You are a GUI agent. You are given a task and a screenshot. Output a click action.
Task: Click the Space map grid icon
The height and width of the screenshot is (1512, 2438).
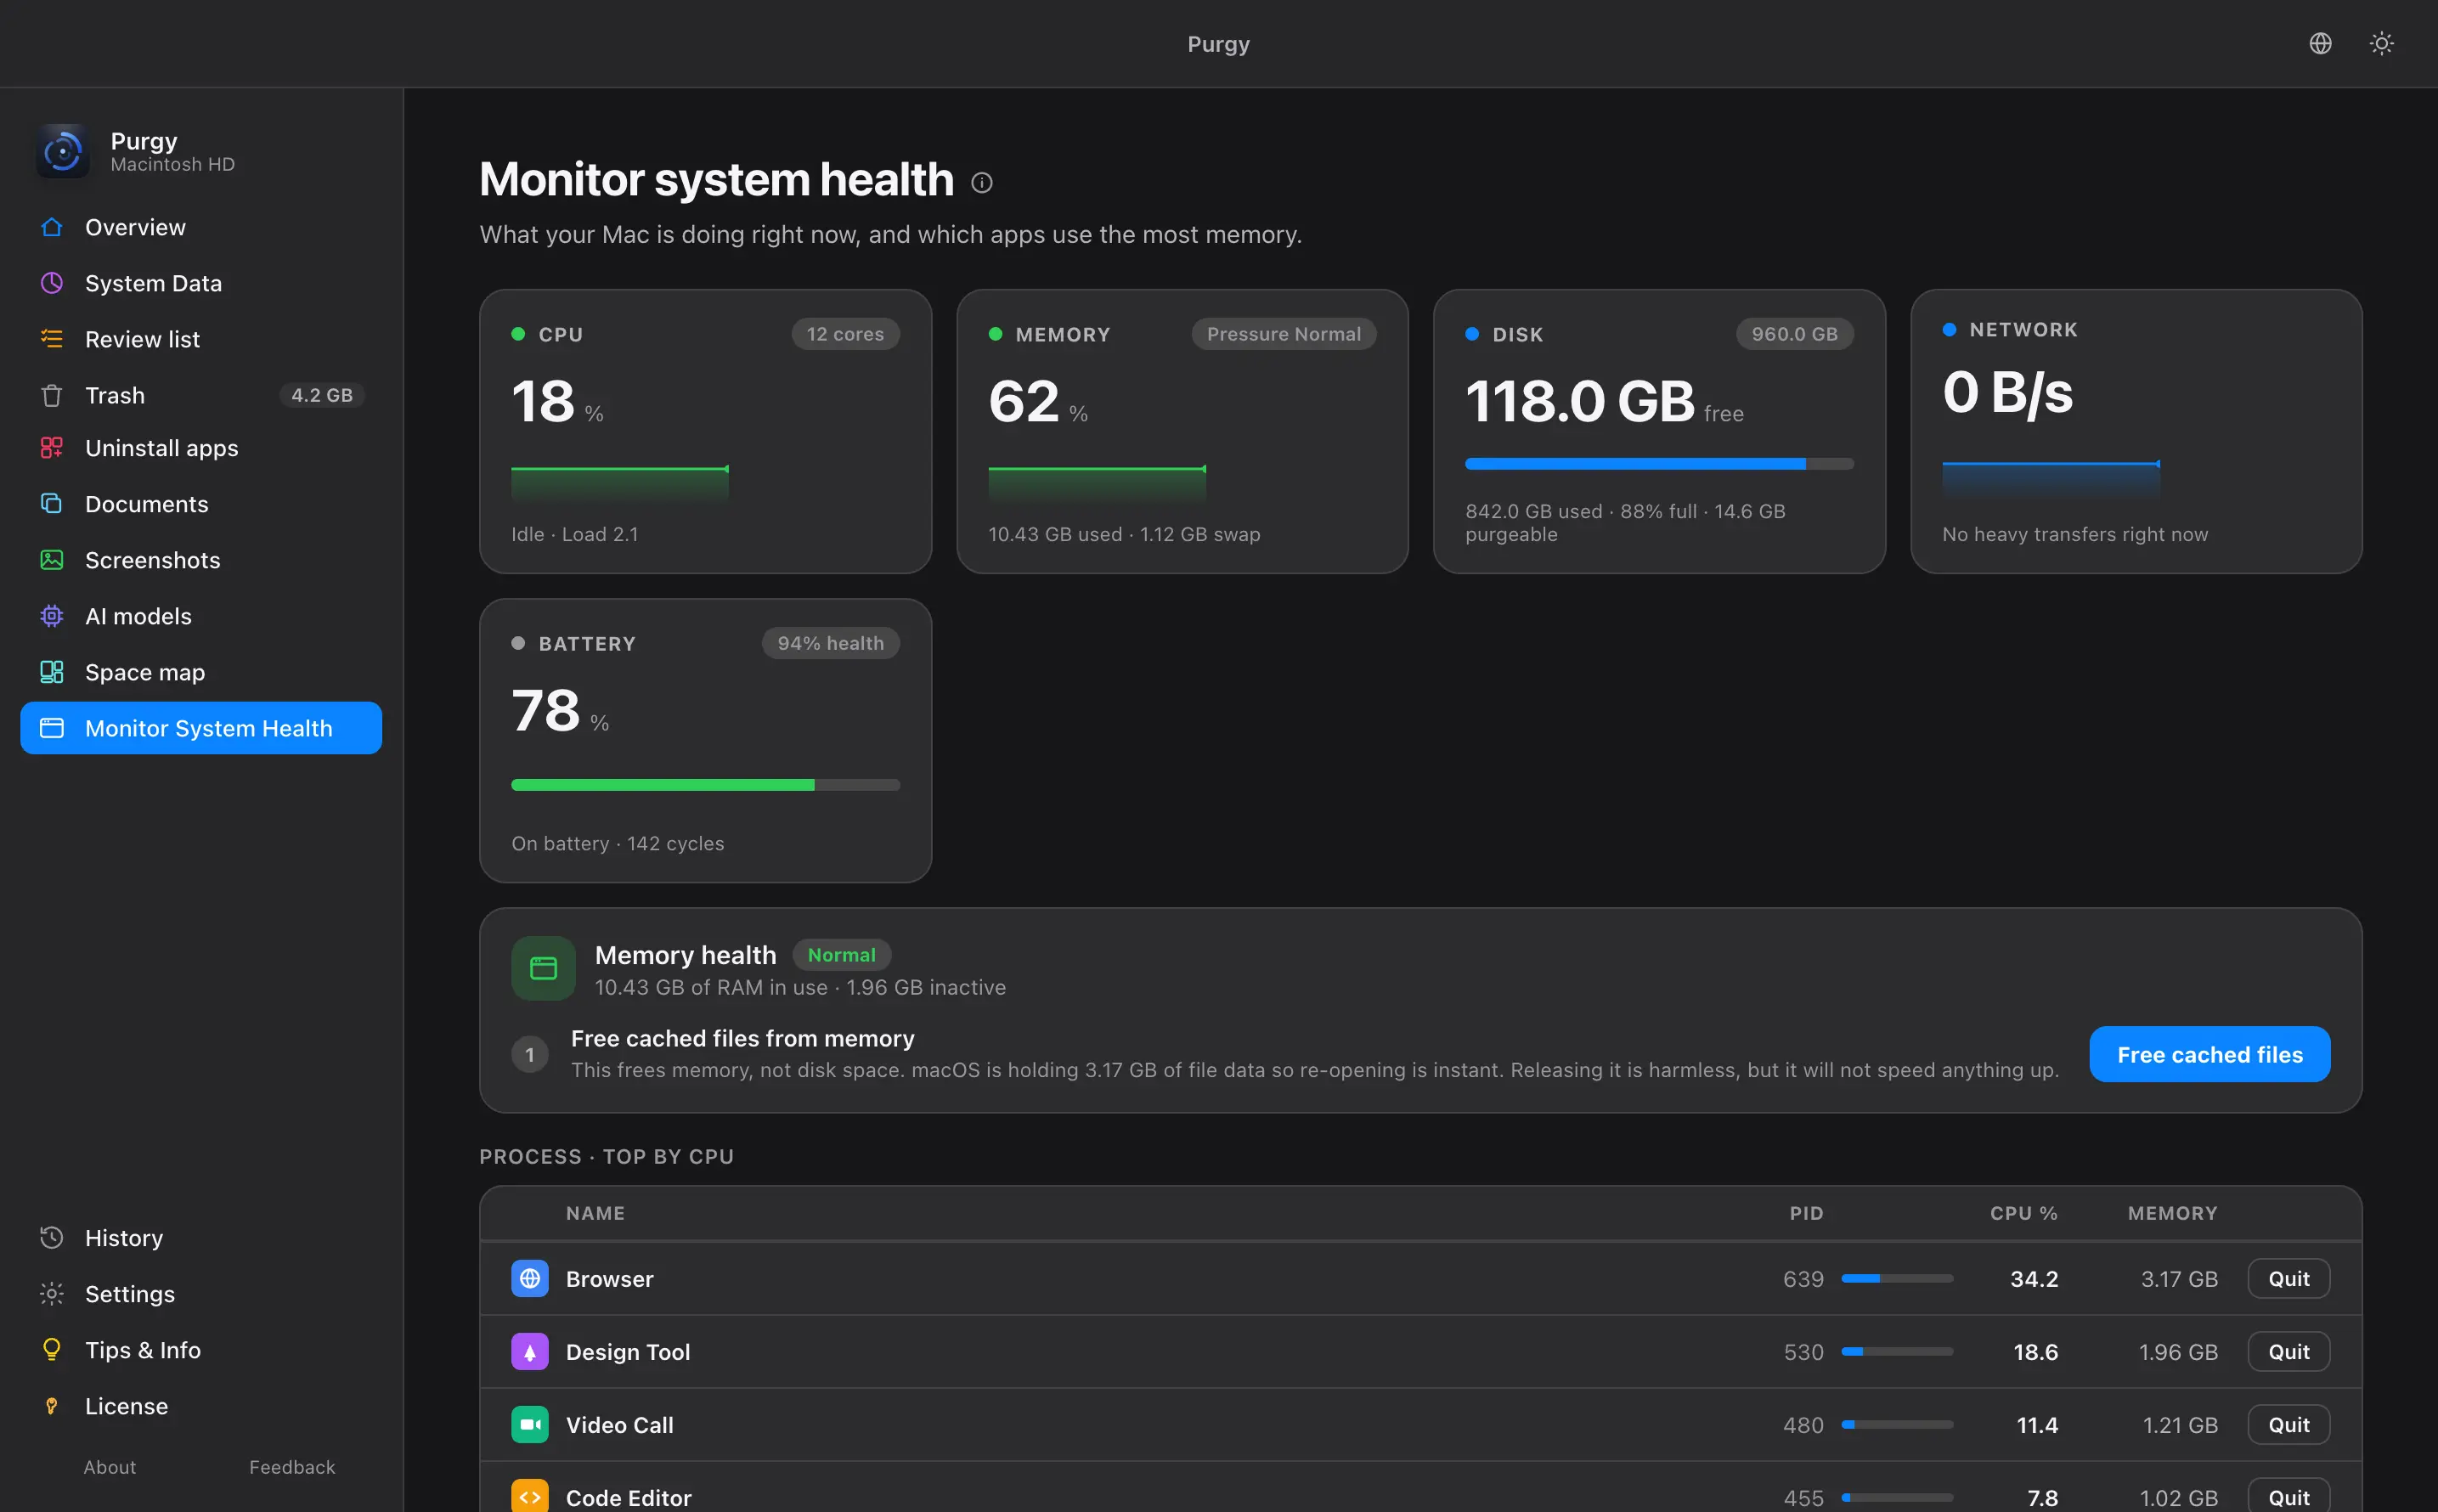tap(52, 672)
